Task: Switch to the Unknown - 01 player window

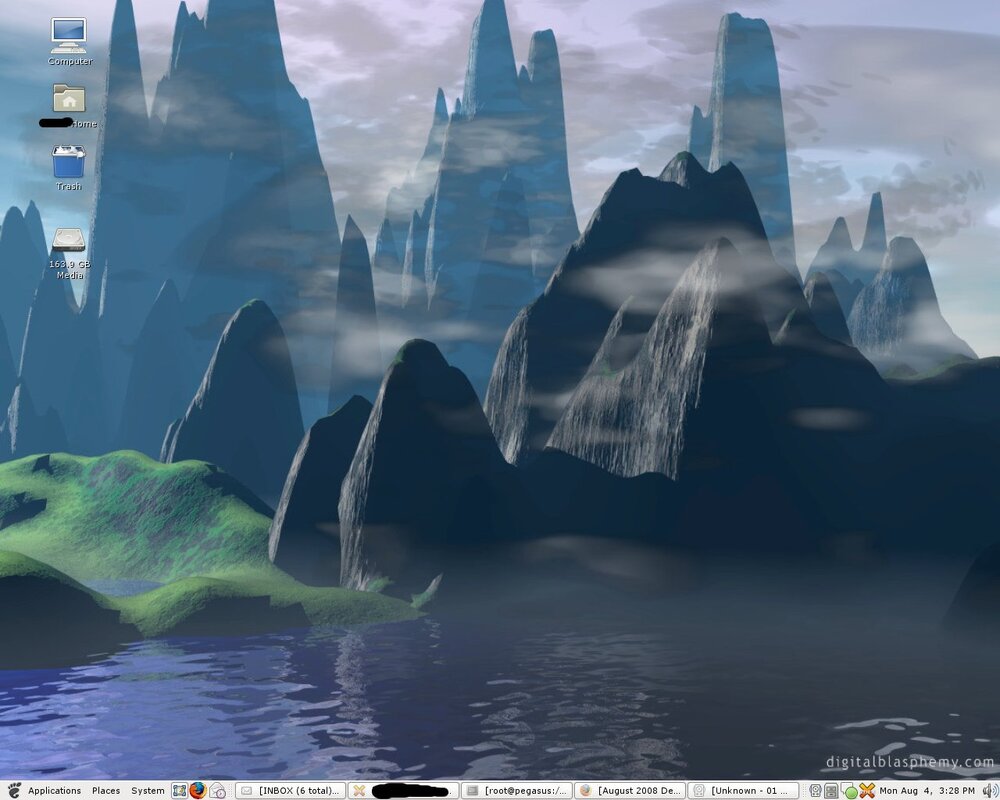Action: click(x=744, y=791)
